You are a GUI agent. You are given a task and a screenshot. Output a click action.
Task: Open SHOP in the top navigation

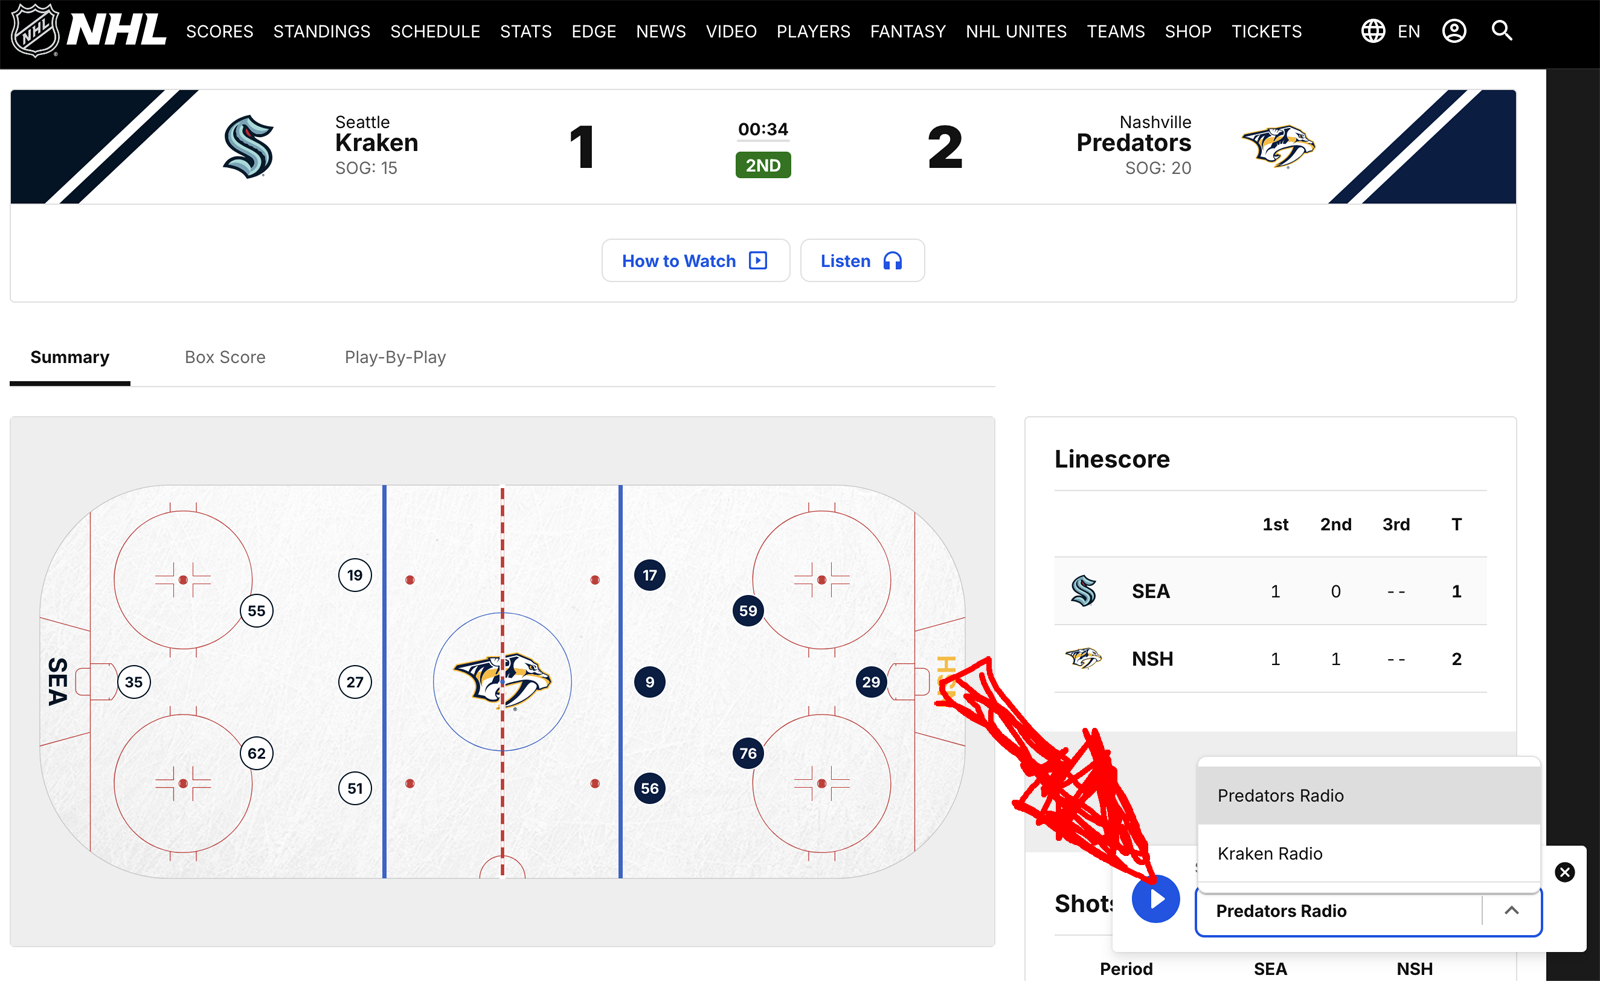pyautogui.click(x=1188, y=31)
